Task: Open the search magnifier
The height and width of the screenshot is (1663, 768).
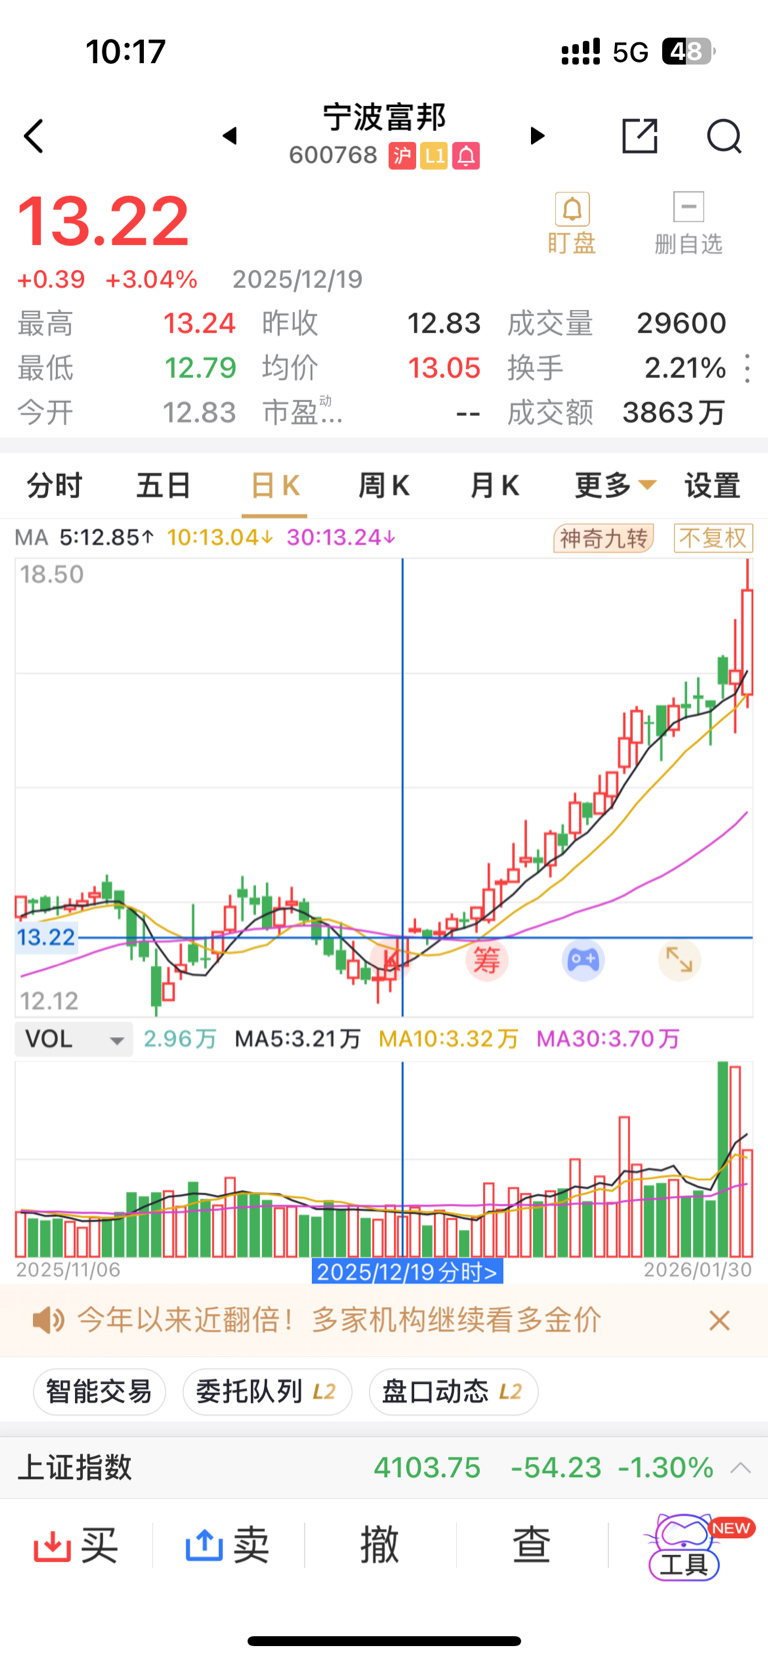Action: [x=724, y=136]
